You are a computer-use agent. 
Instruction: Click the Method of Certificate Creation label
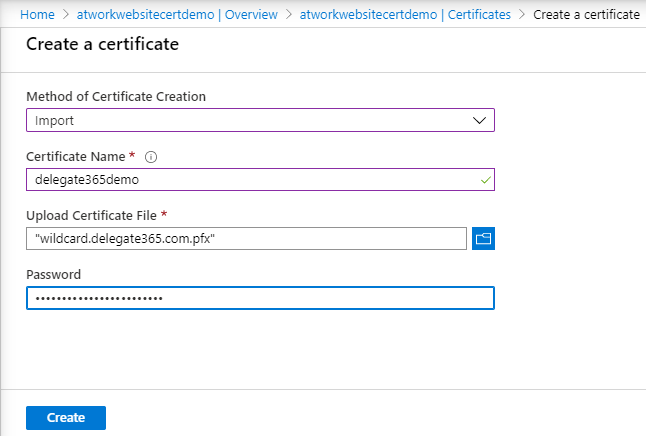point(116,97)
